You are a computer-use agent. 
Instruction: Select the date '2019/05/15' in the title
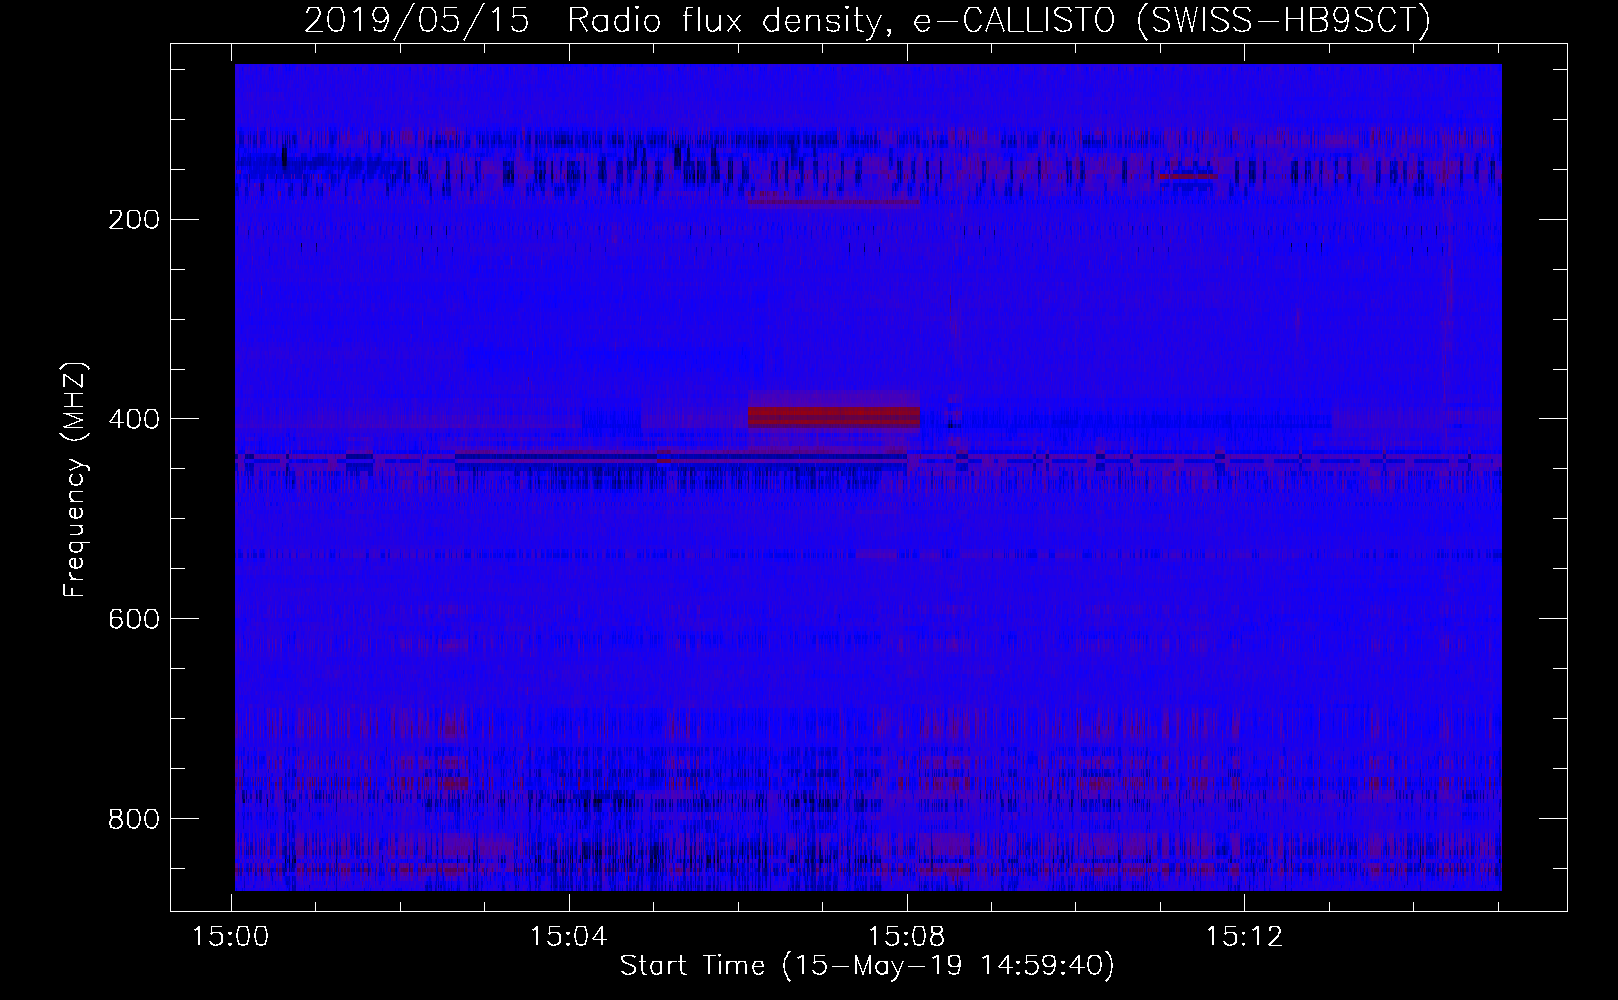pos(417,21)
